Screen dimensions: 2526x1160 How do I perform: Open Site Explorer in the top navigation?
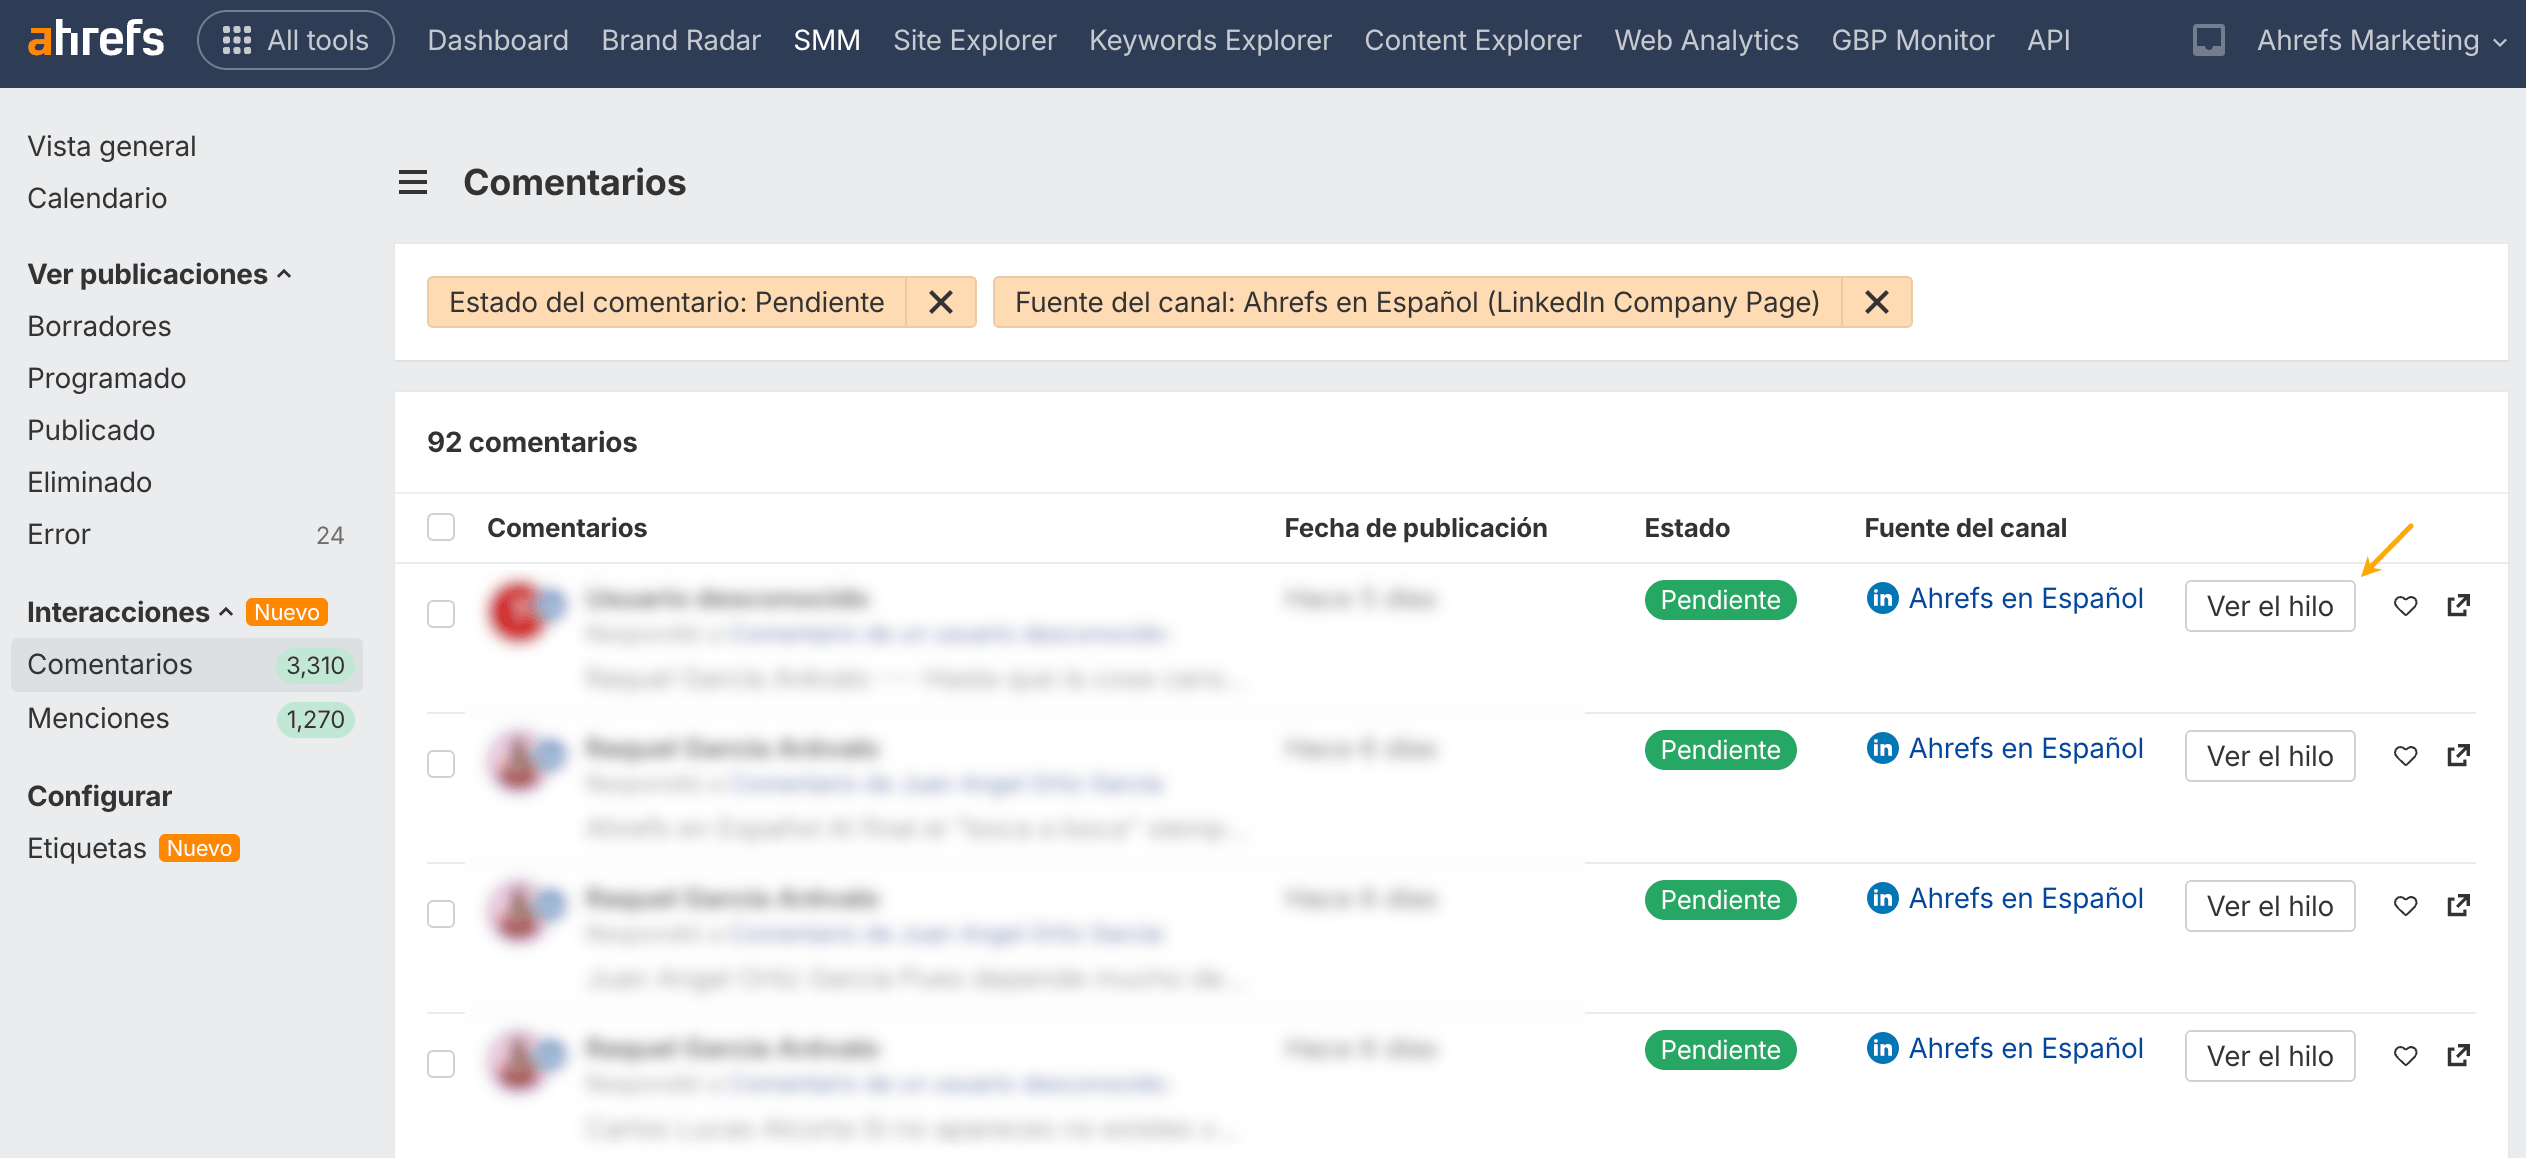975,40
